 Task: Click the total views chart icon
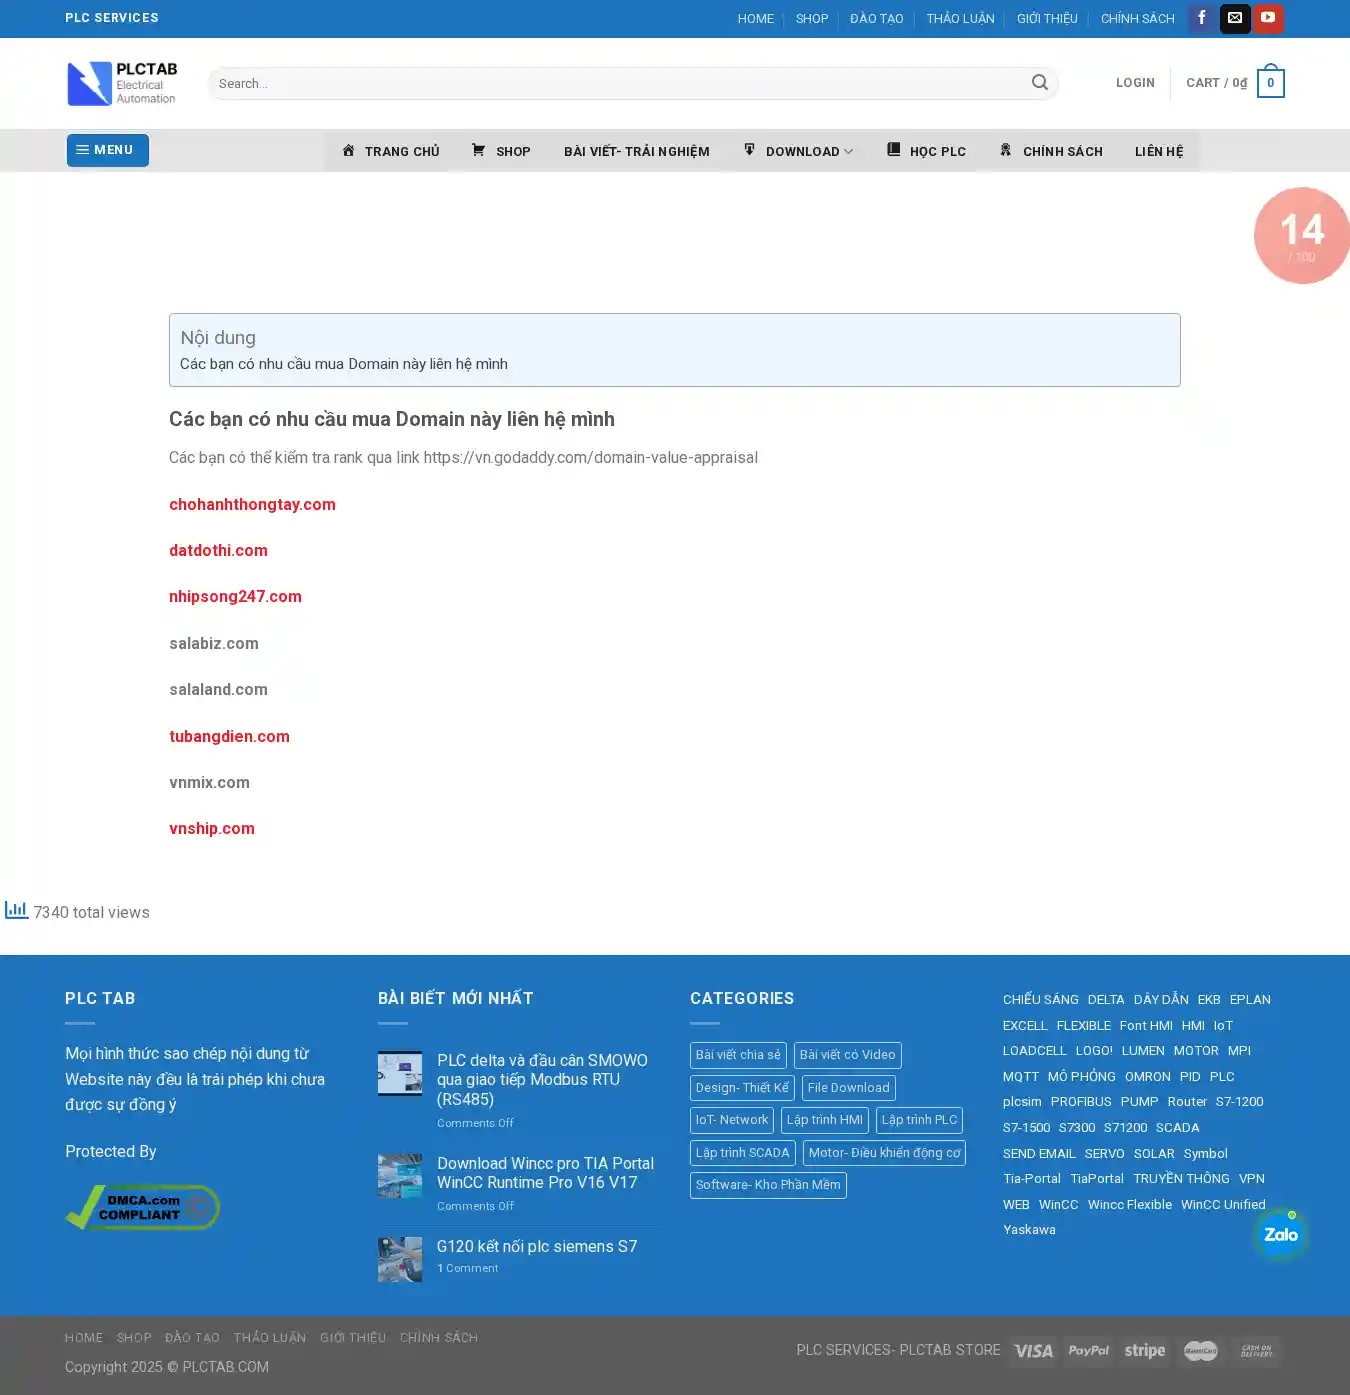click(x=16, y=910)
